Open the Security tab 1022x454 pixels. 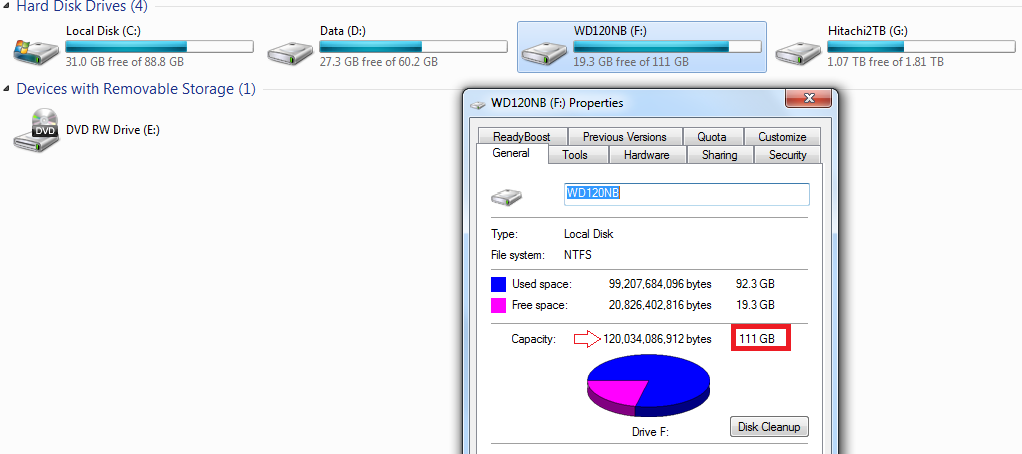(787, 155)
